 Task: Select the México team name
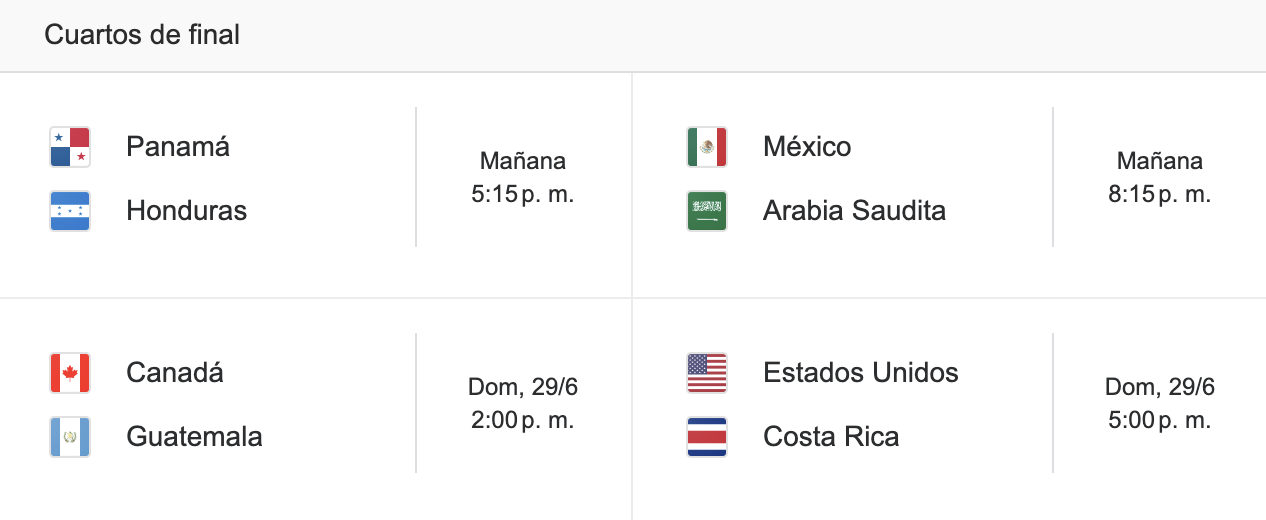[807, 147]
